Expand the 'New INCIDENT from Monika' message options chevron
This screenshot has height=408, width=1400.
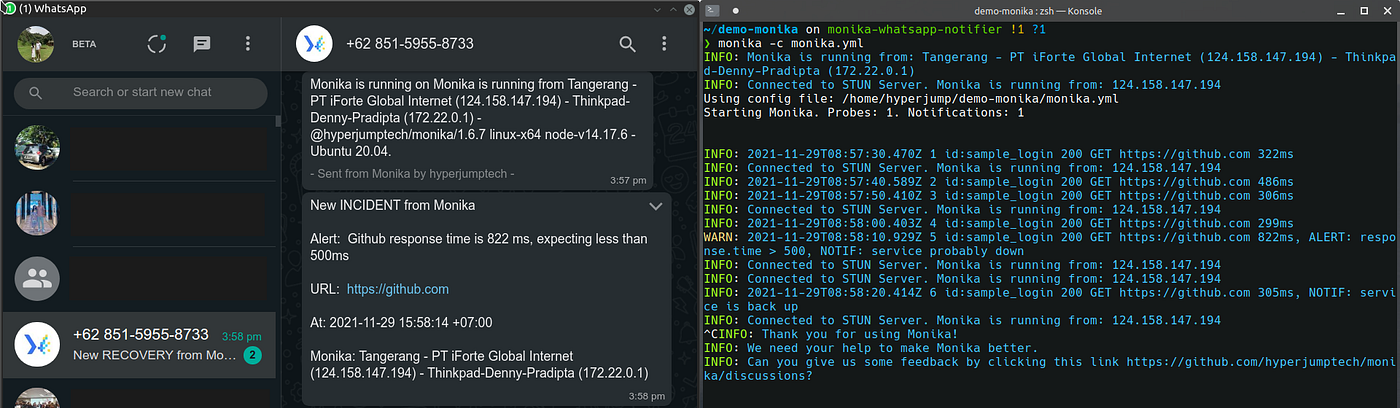(656, 206)
